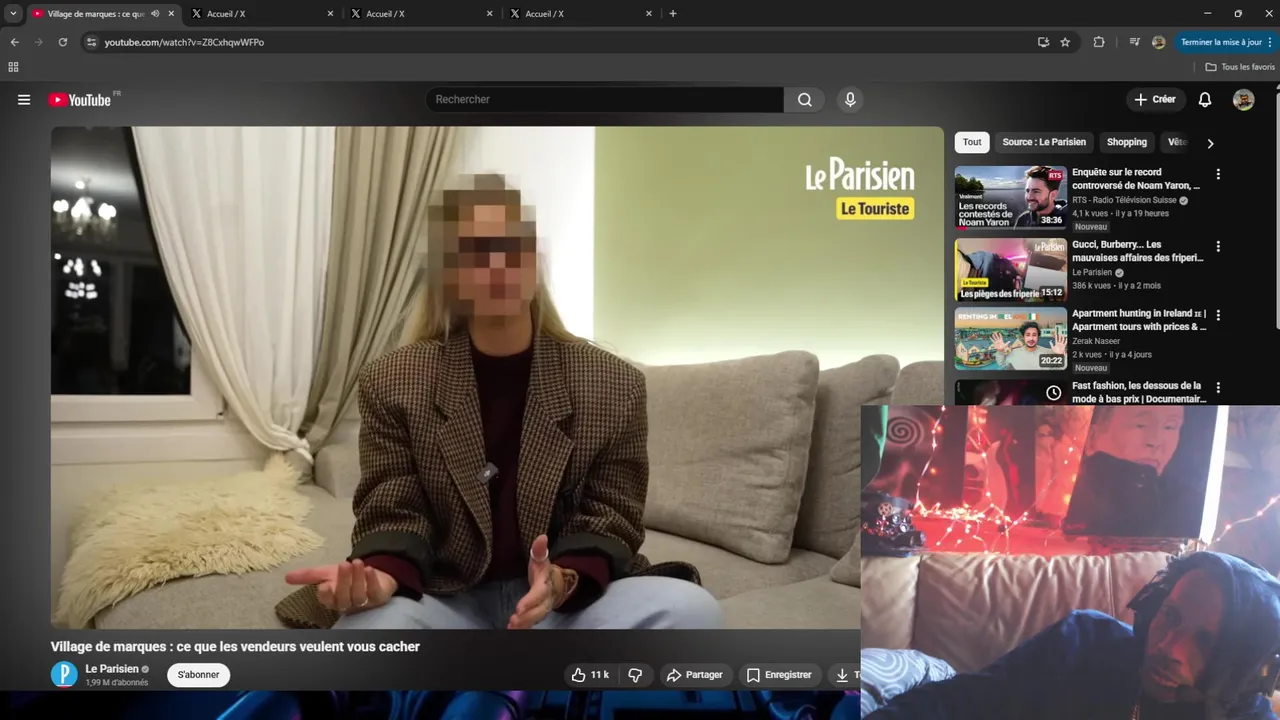Click the YouTube search magnifier button
The height and width of the screenshot is (720, 1280).
[805, 100]
